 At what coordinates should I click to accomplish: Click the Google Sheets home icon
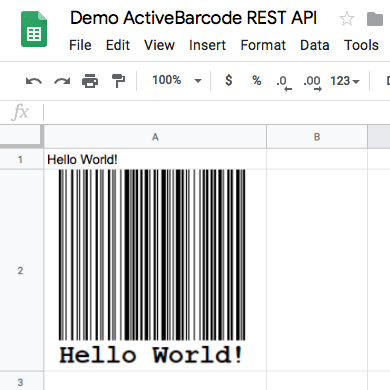[x=34, y=29]
